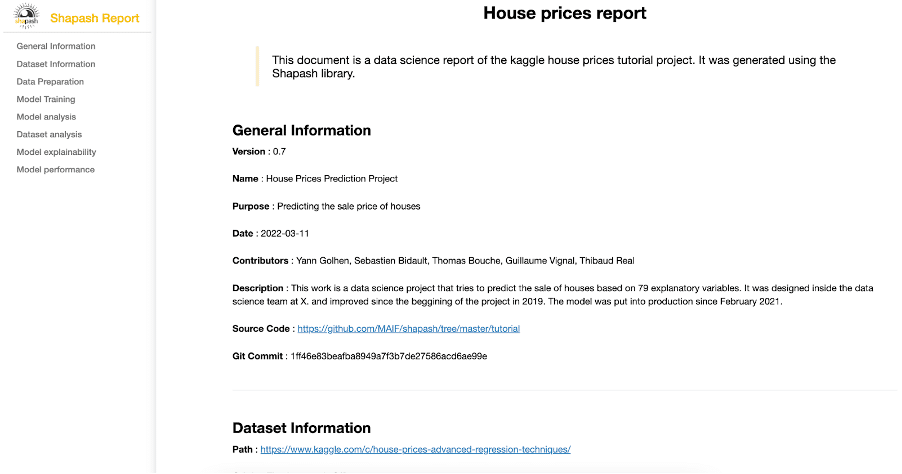Click the House prices report heading
The height and width of the screenshot is (474, 902).
coord(564,13)
